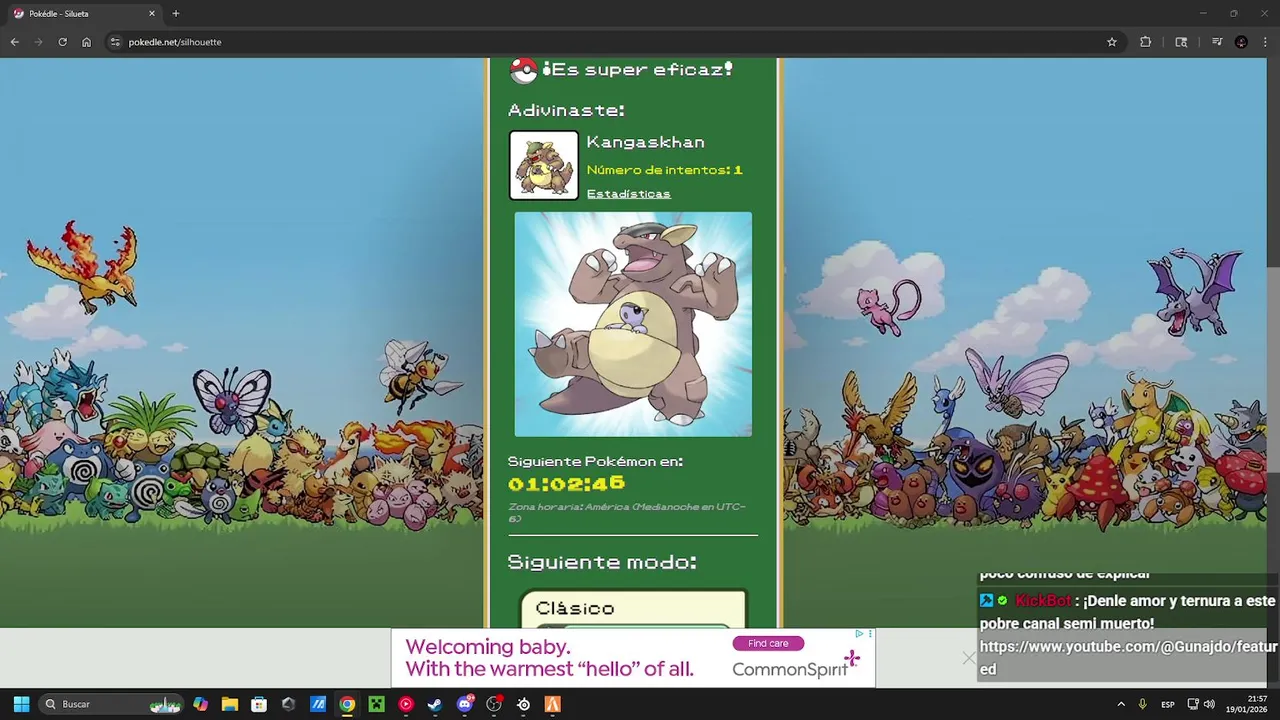Switch to Google Chrome in the taskbar
The width and height of the screenshot is (1280, 720).
(x=347, y=704)
